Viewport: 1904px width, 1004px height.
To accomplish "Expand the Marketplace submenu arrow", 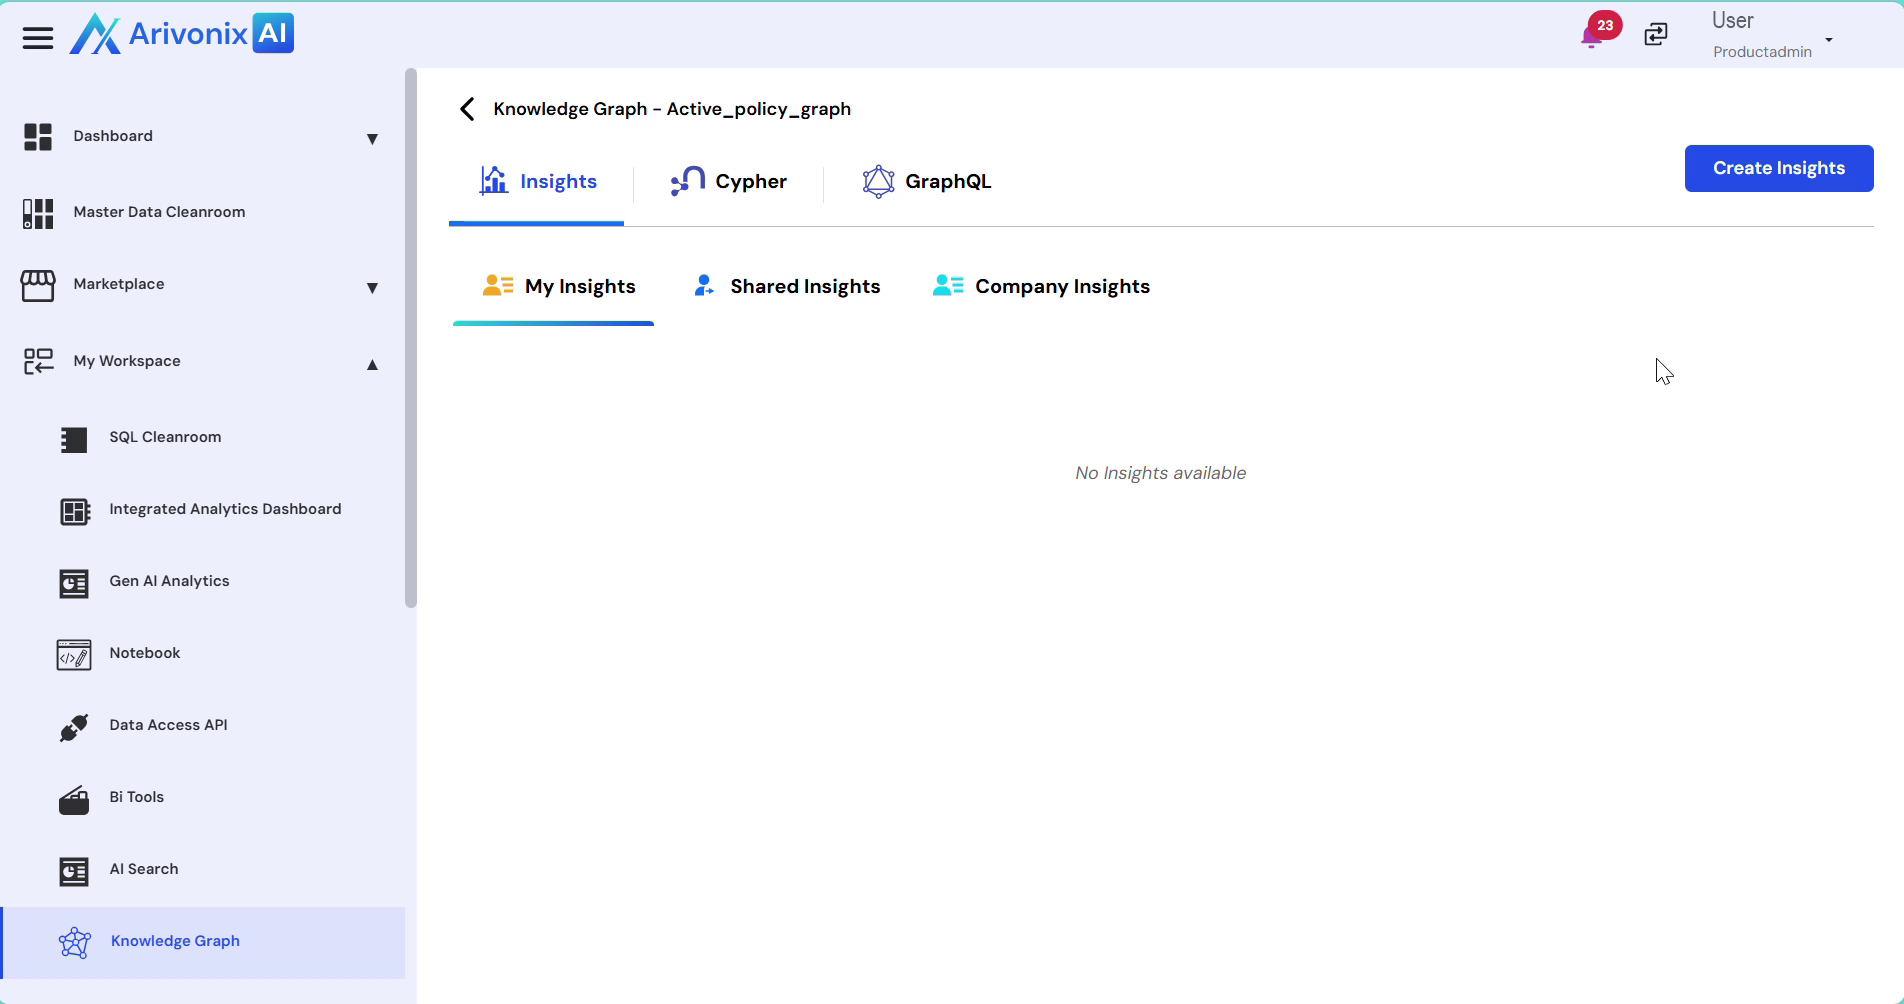I will (x=372, y=288).
